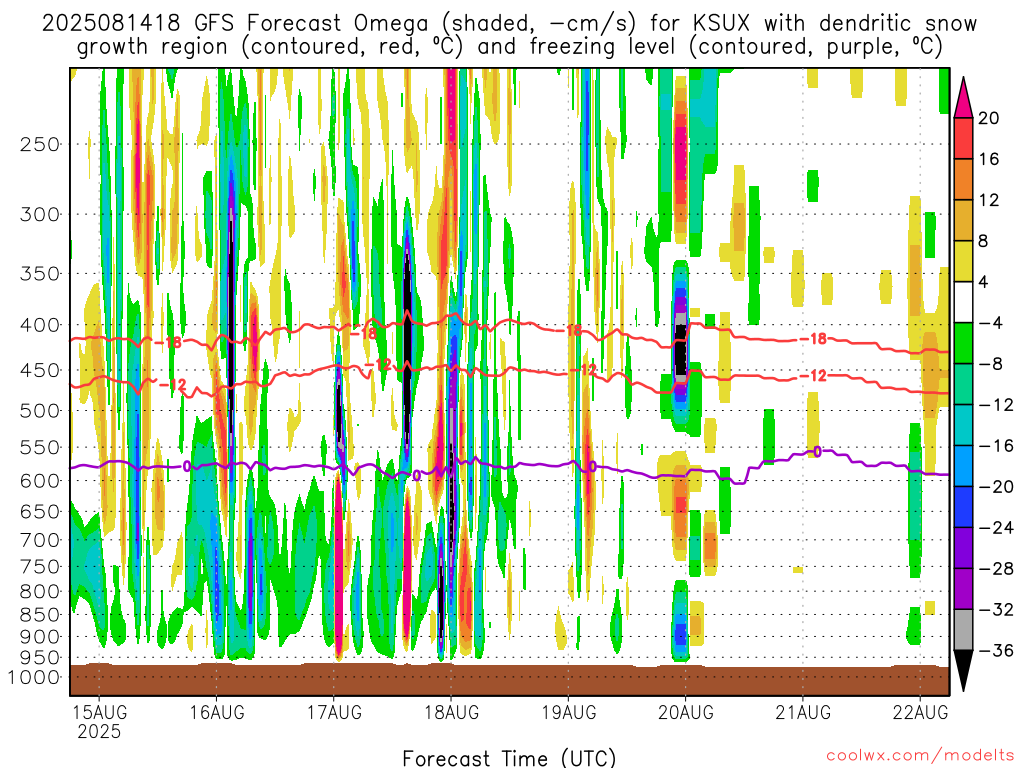
Task: Click the 800 pressure level label
Action: click(x=40, y=592)
